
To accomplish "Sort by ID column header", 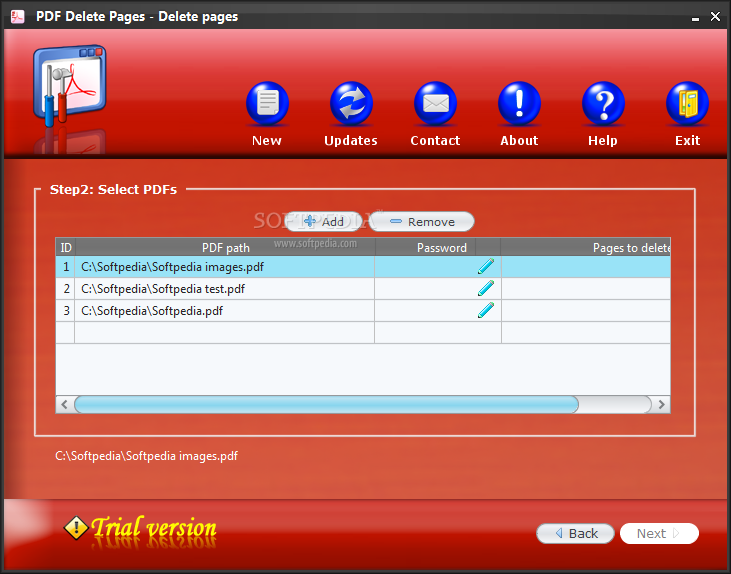I will pos(66,247).
